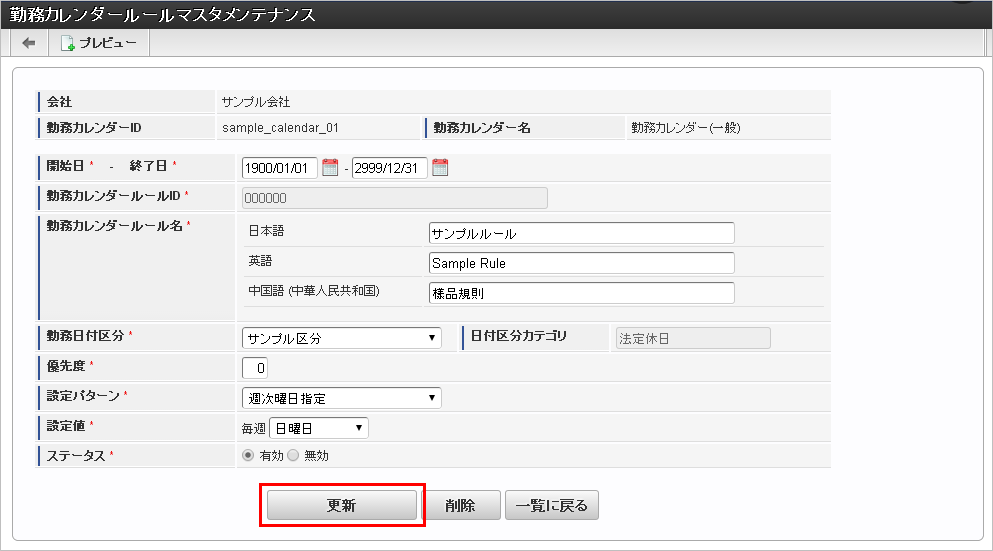Expand the 勤務日付区分 dropdown
Viewport: 993px width, 551px height.
point(341,338)
